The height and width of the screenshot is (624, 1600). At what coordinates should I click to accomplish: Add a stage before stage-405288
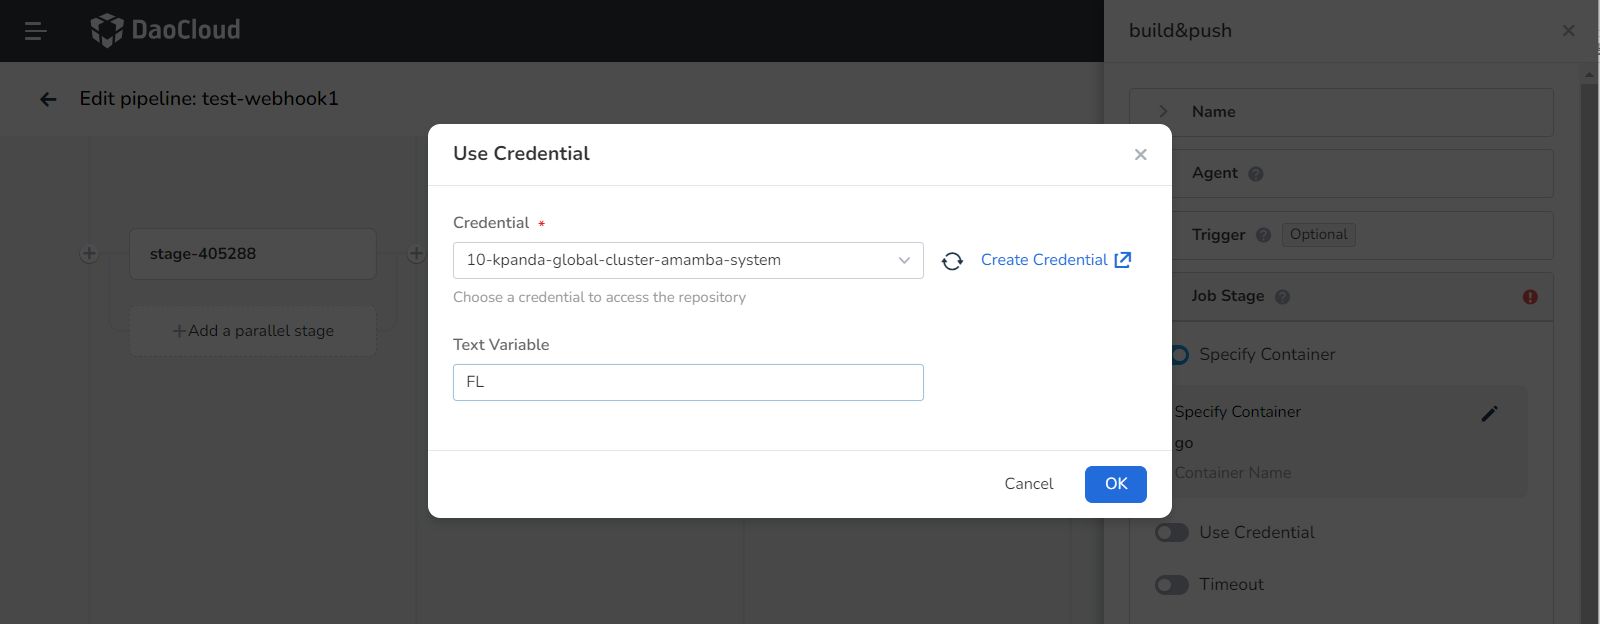pyautogui.click(x=89, y=254)
